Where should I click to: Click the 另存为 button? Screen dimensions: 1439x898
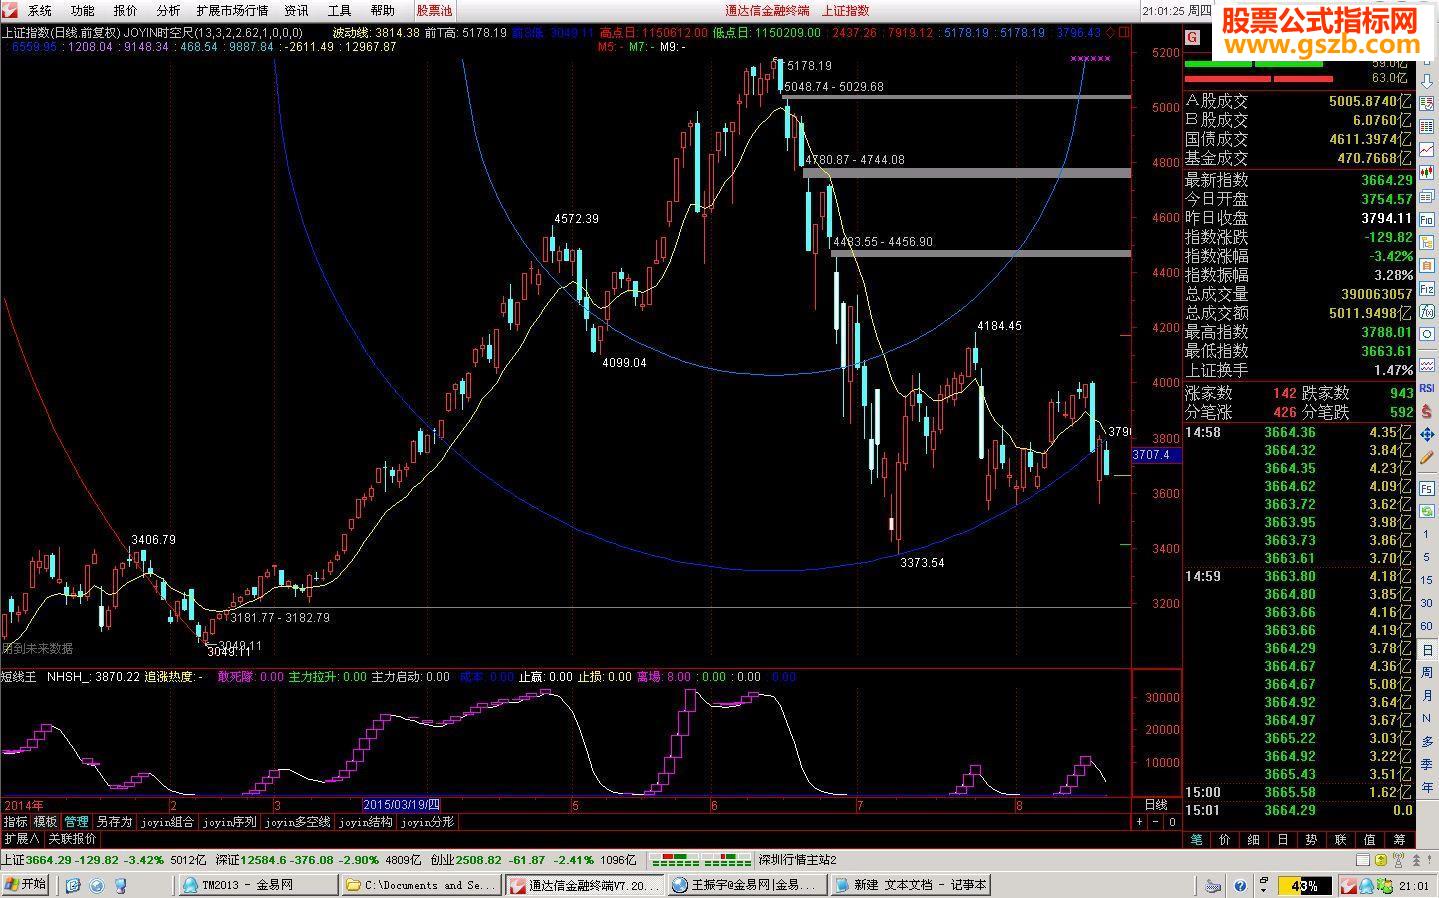(114, 822)
